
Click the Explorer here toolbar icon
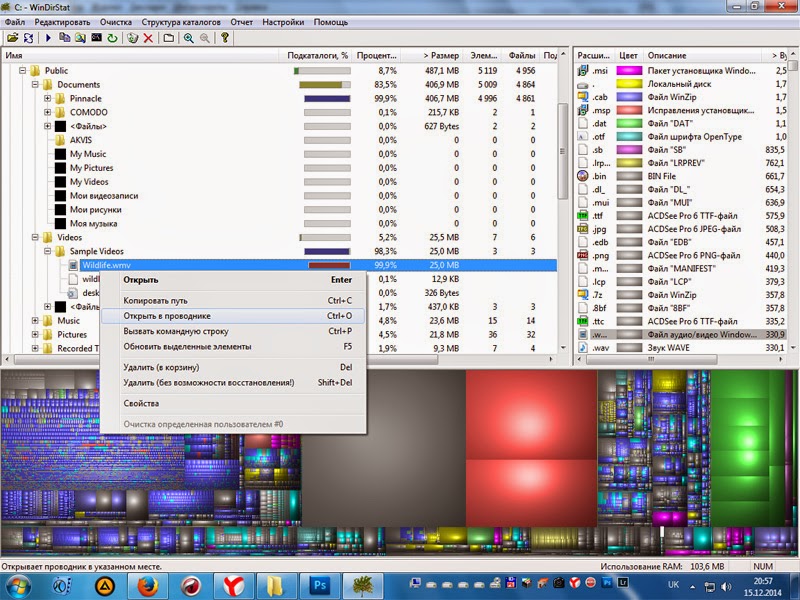coord(81,38)
